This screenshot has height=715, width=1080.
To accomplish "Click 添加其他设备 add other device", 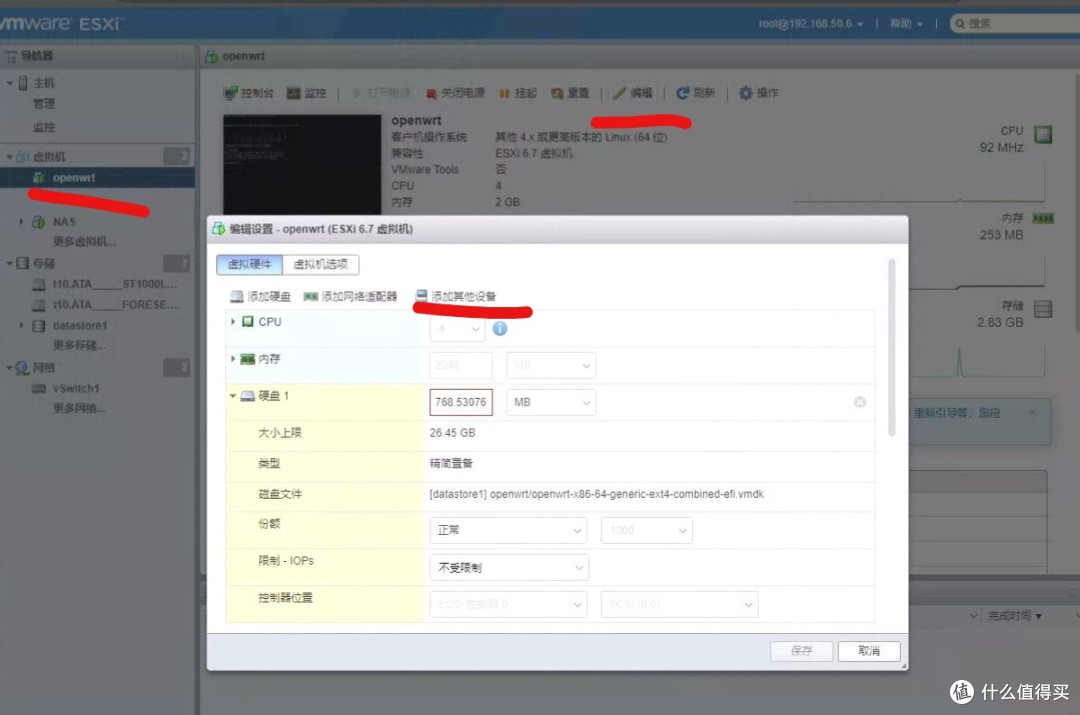I will pyautogui.click(x=455, y=296).
